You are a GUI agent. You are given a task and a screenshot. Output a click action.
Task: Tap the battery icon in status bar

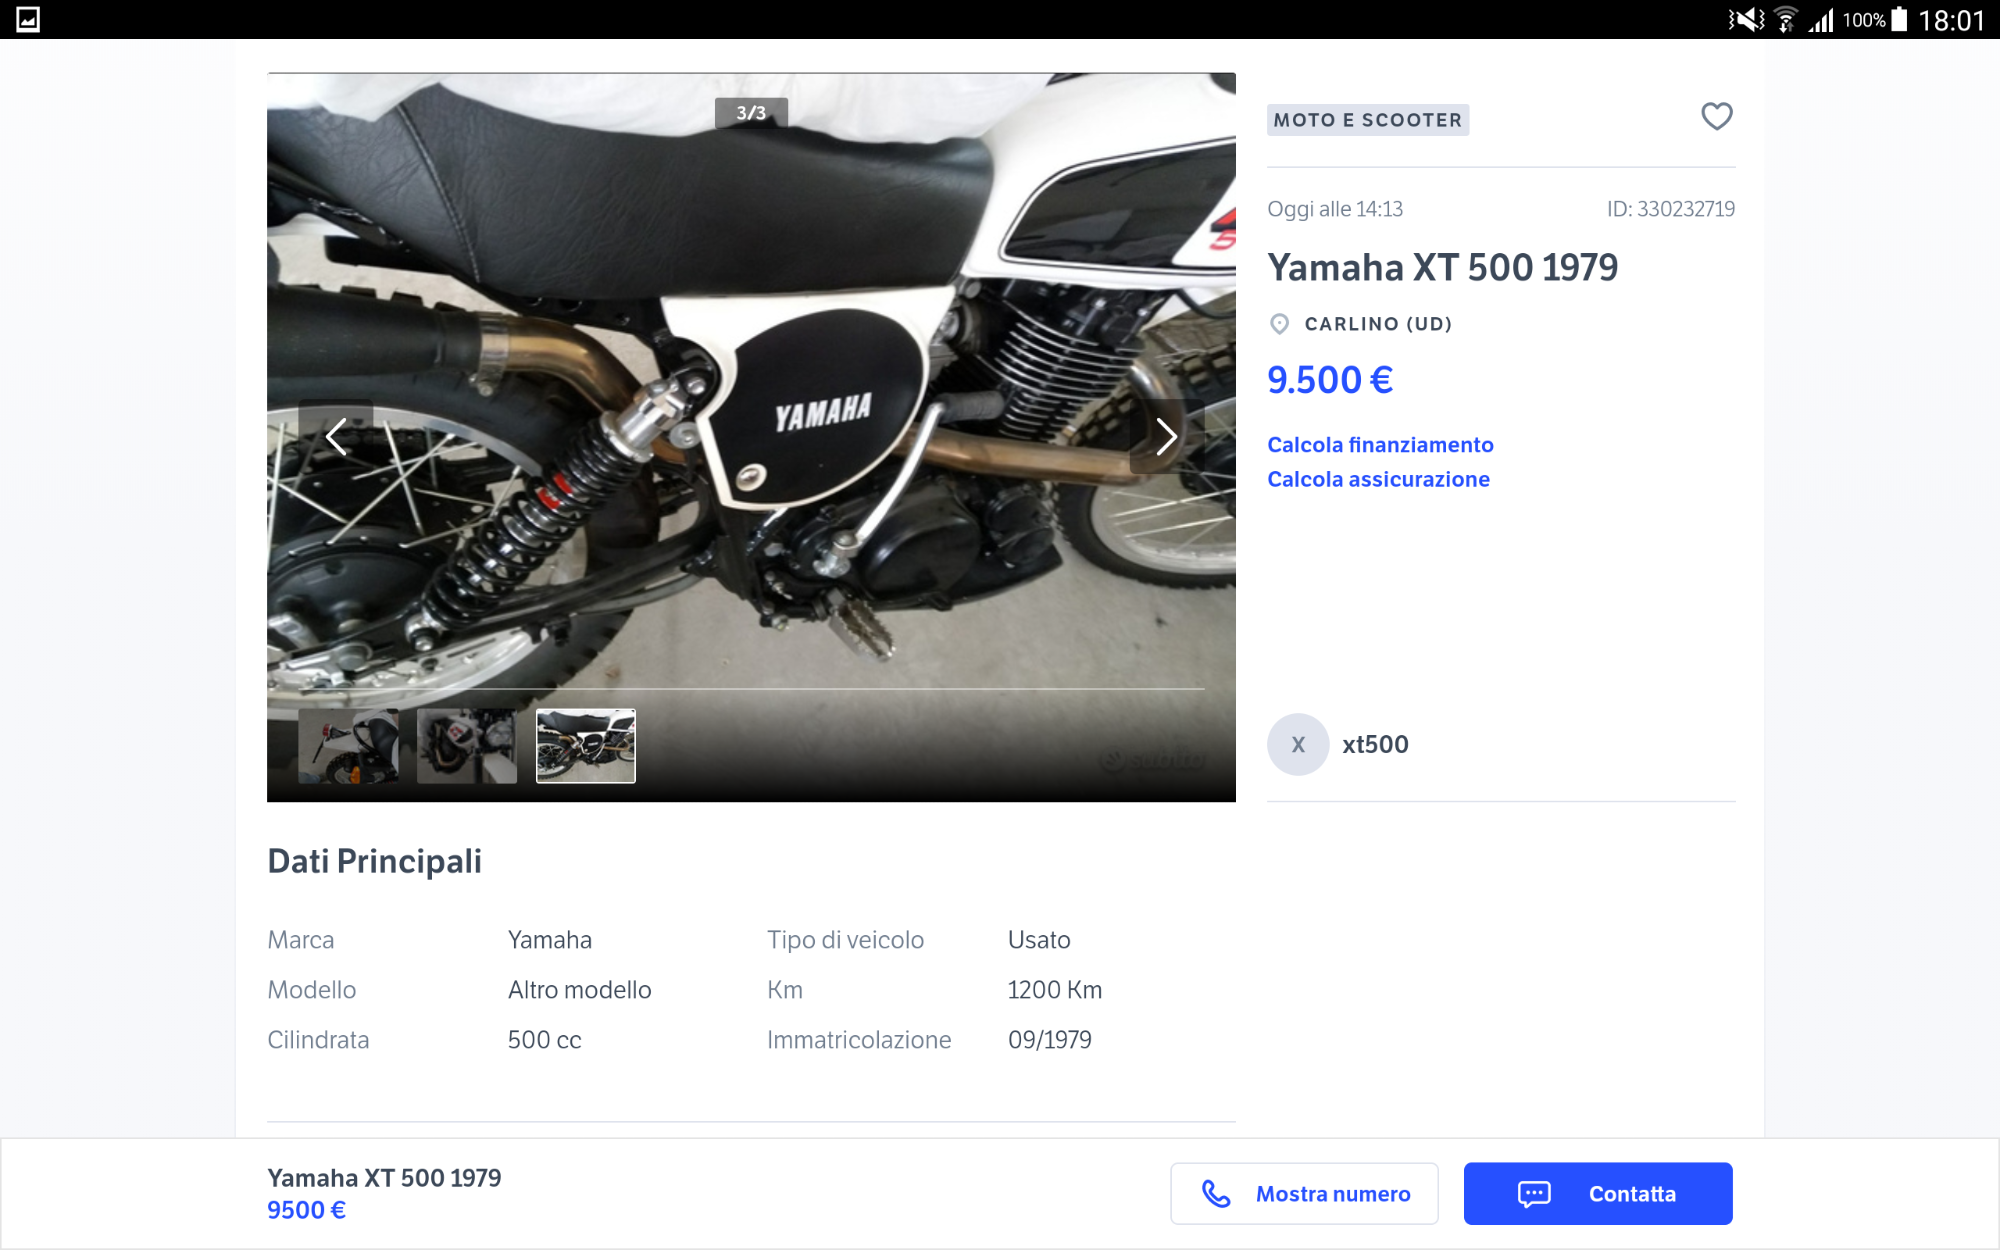point(1899,20)
